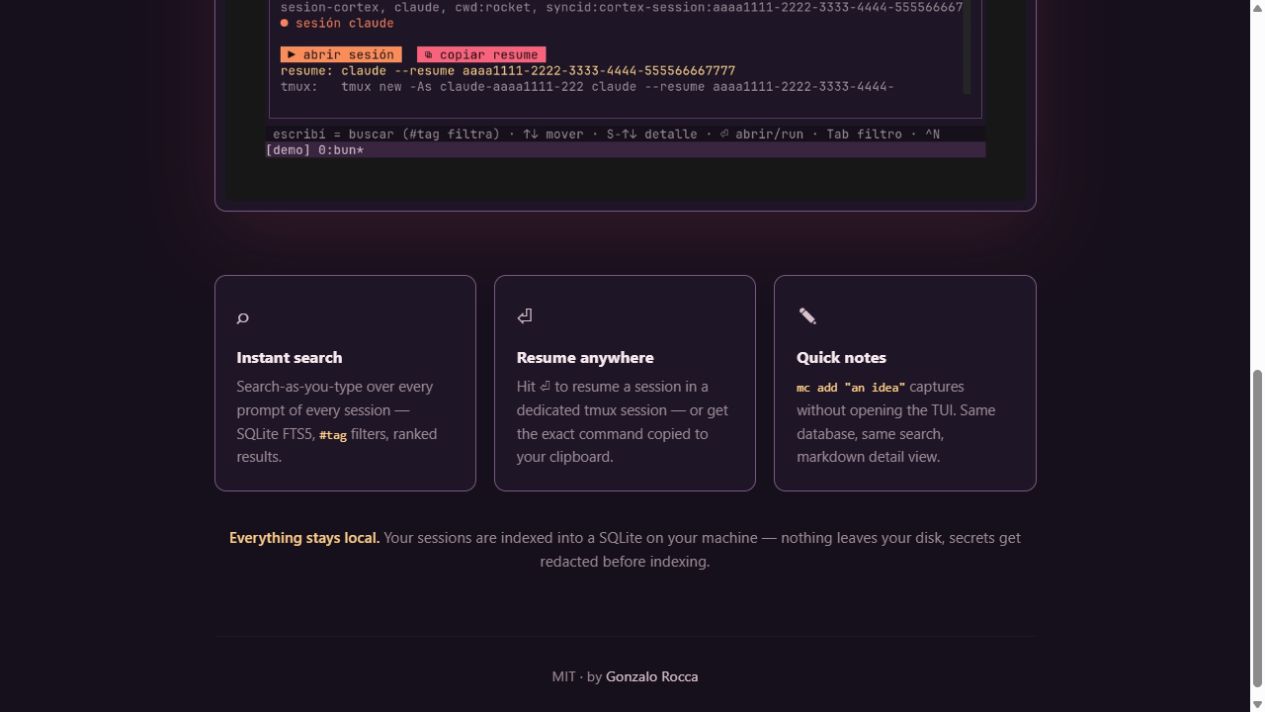Click the '[demo] 0:bun*' tmux status bar
Screen dimensions: 1265x712
(x=625, y=150)
